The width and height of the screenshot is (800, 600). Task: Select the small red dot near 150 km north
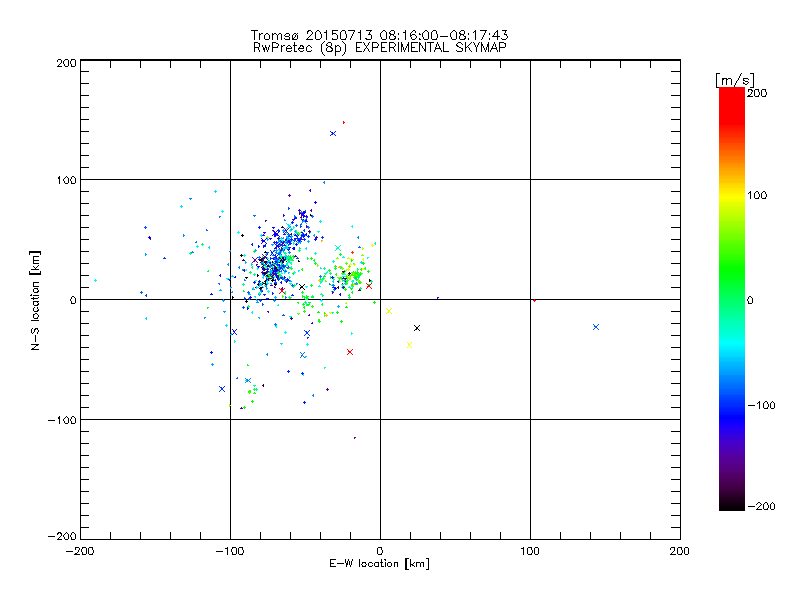(x=344, y=122)
